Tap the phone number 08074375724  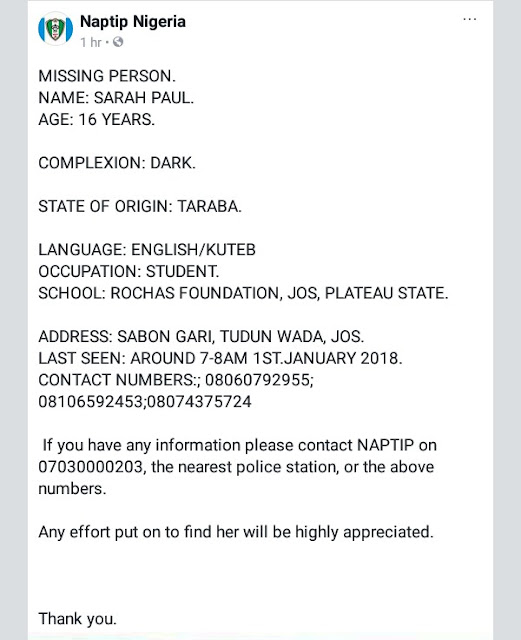point(199,402)
